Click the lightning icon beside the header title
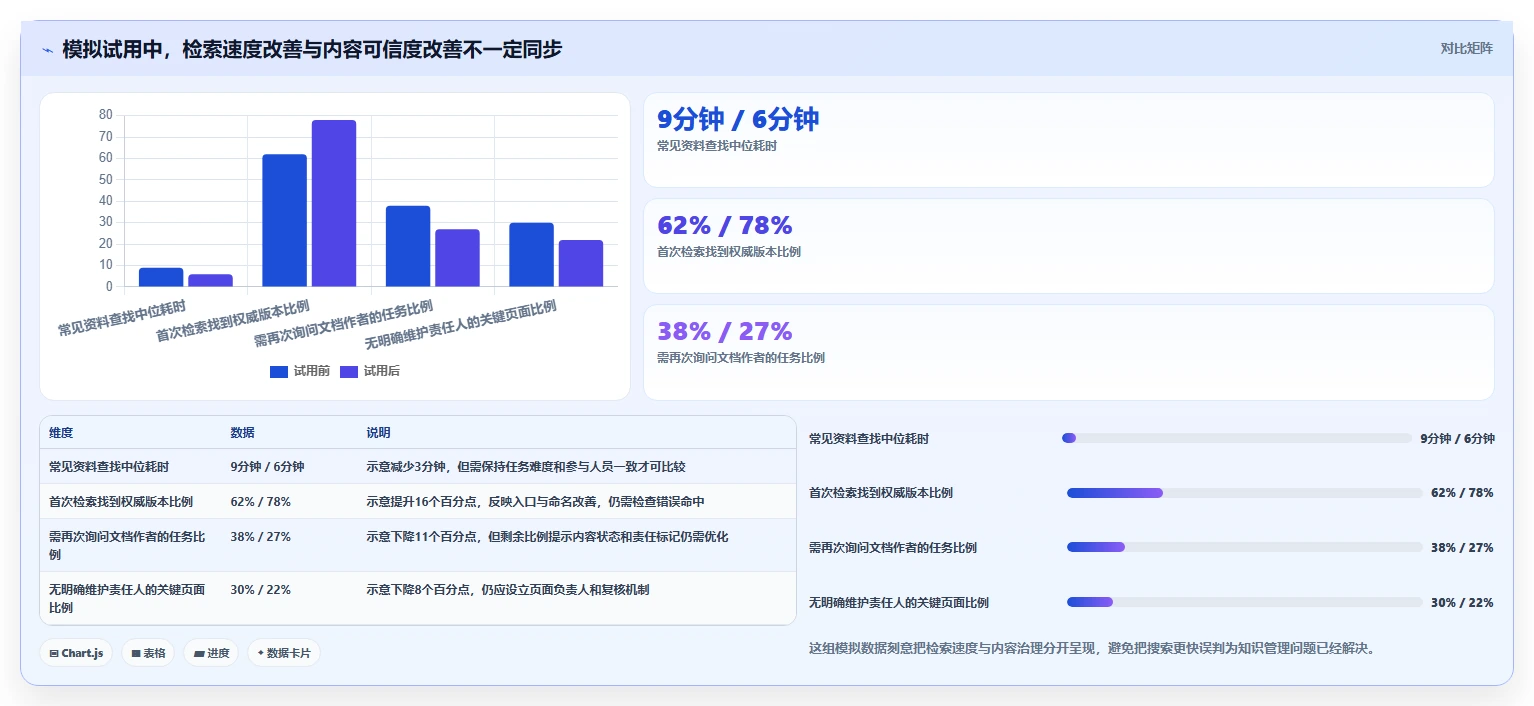This screenshot has height=706, width=1534. (x=47, y=49)
